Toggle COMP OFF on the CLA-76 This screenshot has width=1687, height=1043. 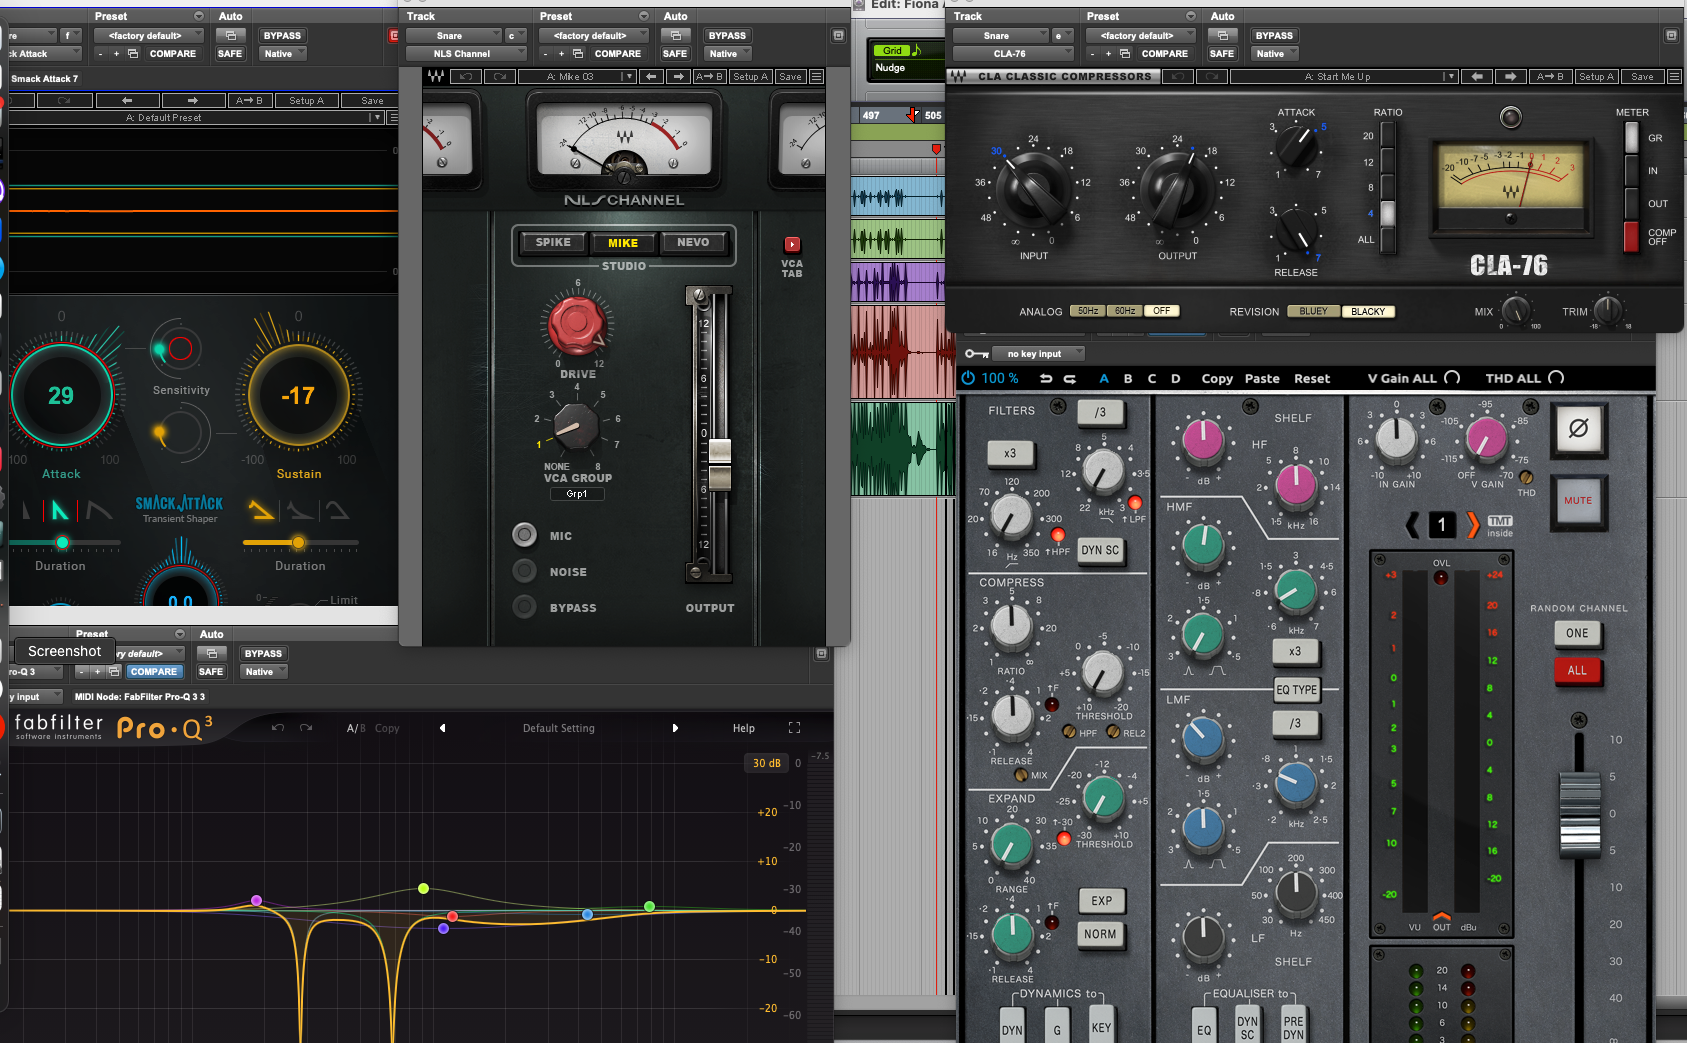click(1632, 236)
